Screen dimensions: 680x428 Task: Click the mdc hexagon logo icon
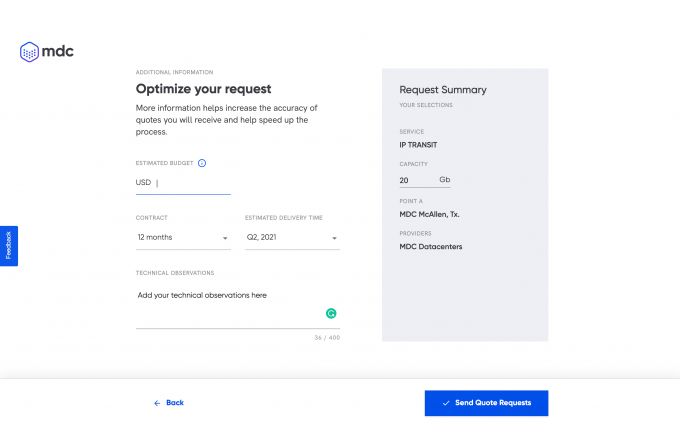click(x=29, y=52)
